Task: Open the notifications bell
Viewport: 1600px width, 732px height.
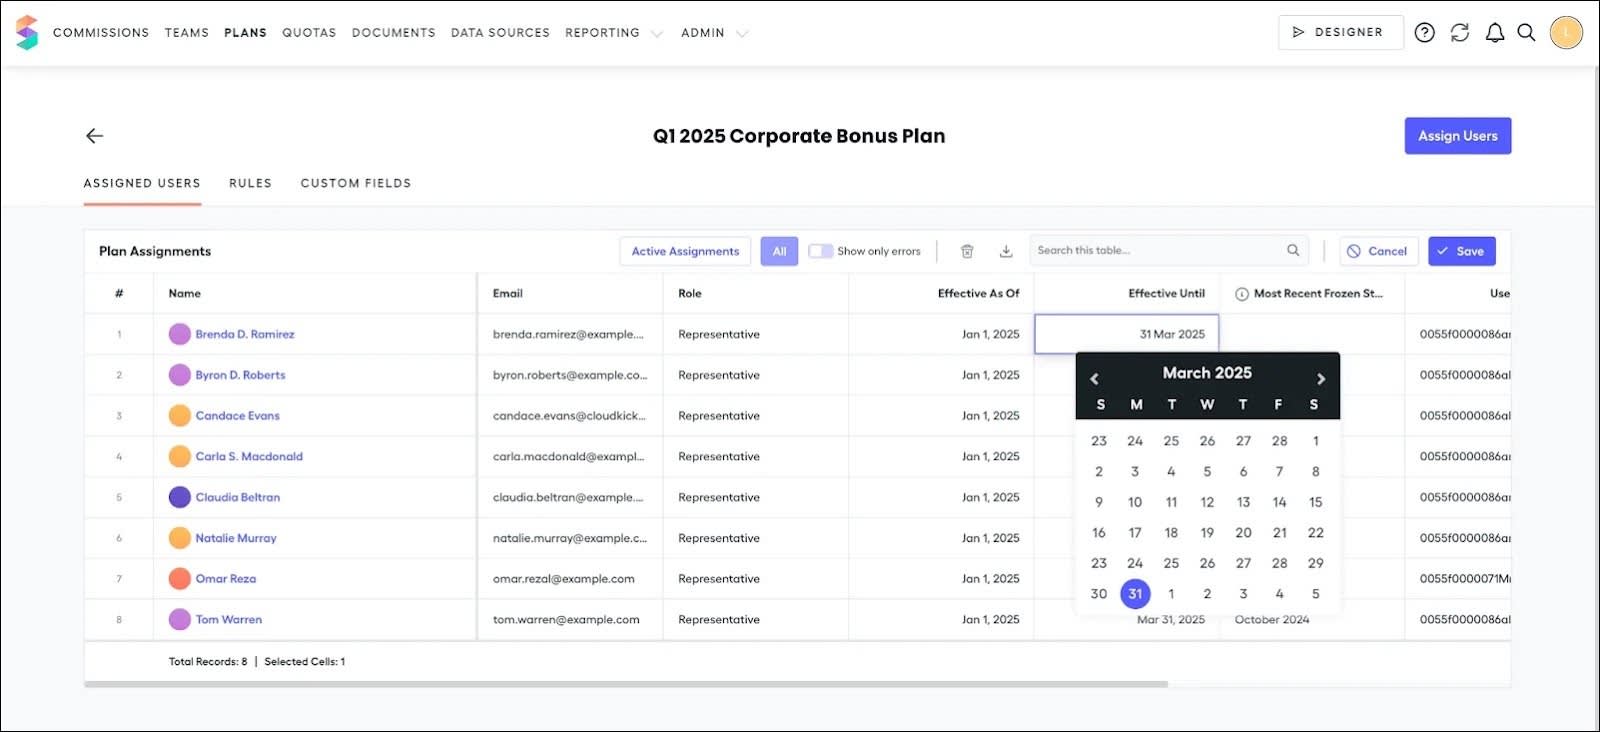Action: pos(1495,33)
